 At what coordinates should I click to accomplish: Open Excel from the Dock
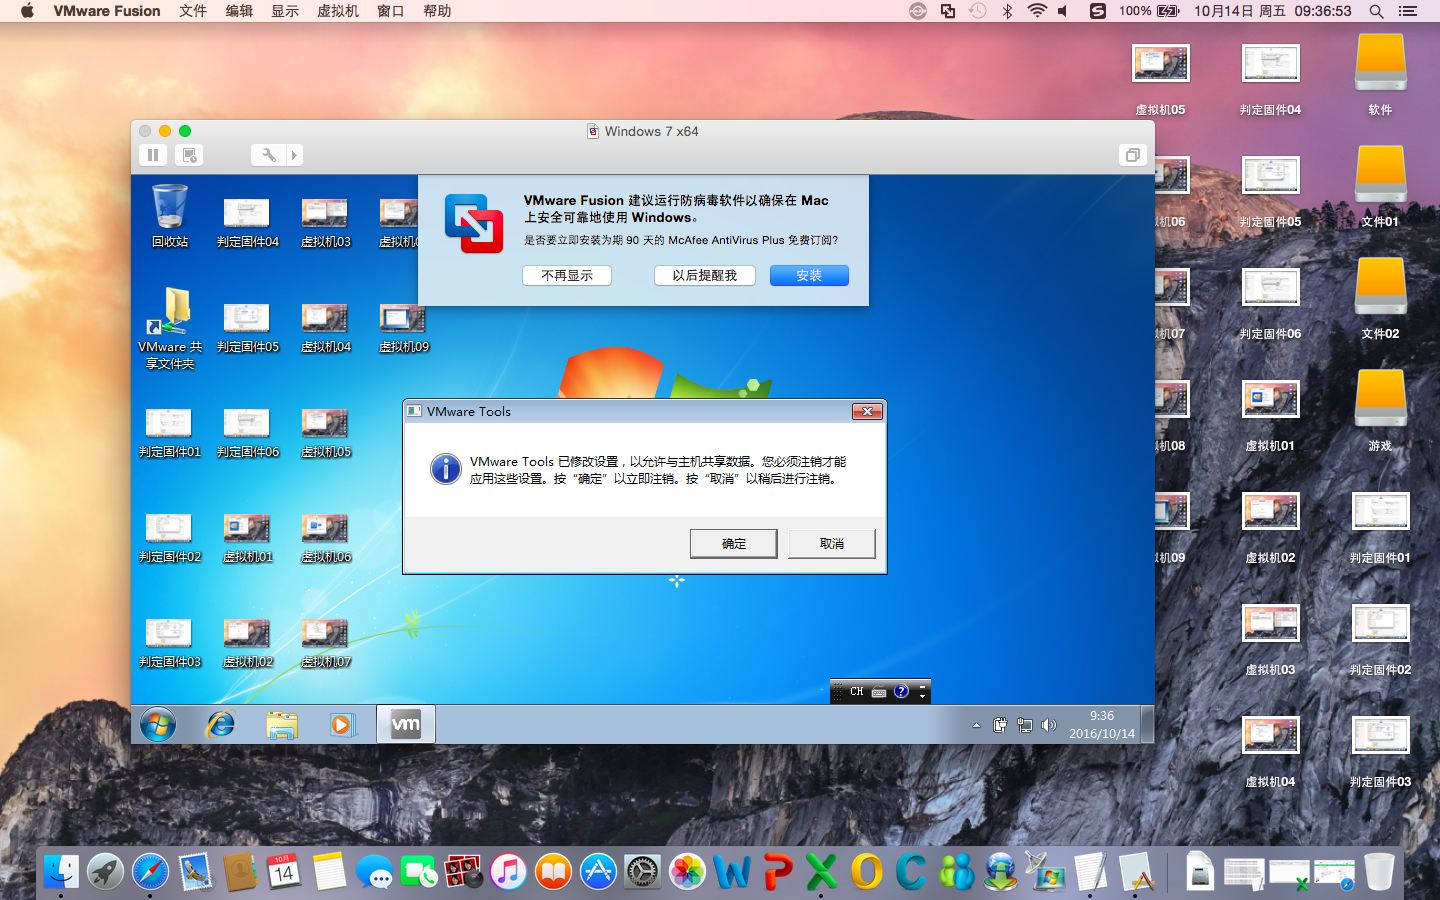tap(821, 872)
